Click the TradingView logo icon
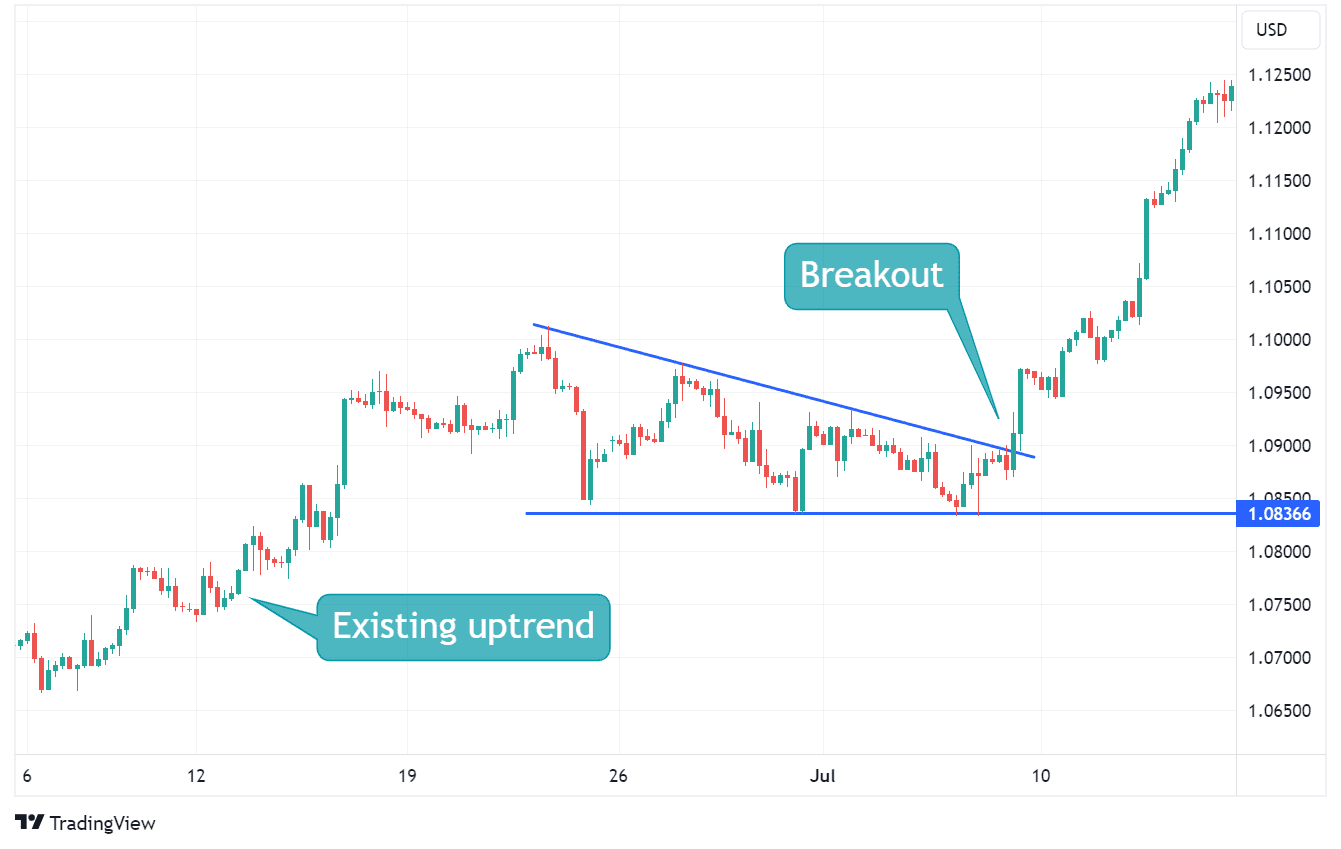Screen dimensions: 1341x849 pyautogui.click(x=30, y=823)
